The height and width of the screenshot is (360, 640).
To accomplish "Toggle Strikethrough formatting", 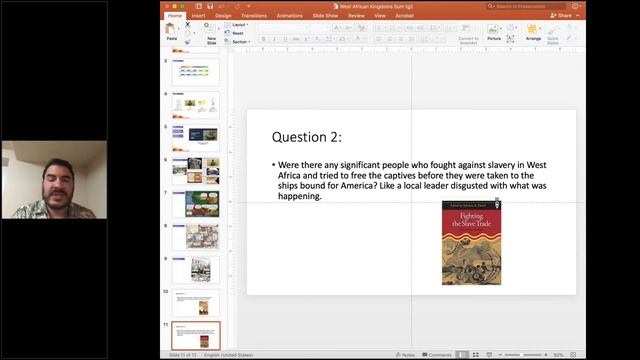I will [296, 39].
